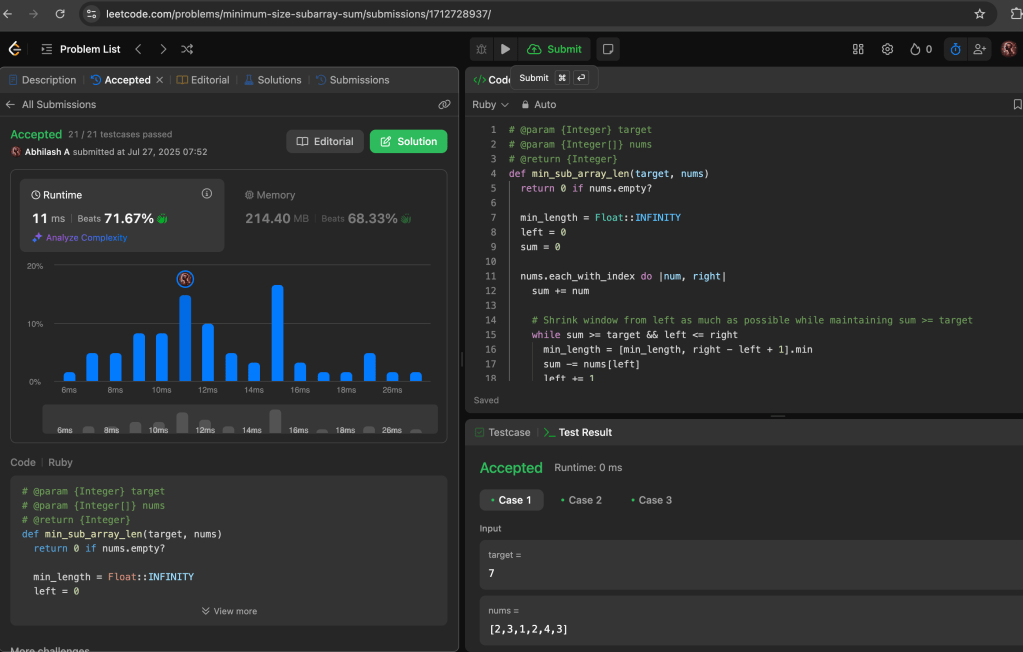Image resolution: width=1023 pixels, height=652 pixels.
Task: Click the runtime info circle icon
Action: (x=207, y=194)
